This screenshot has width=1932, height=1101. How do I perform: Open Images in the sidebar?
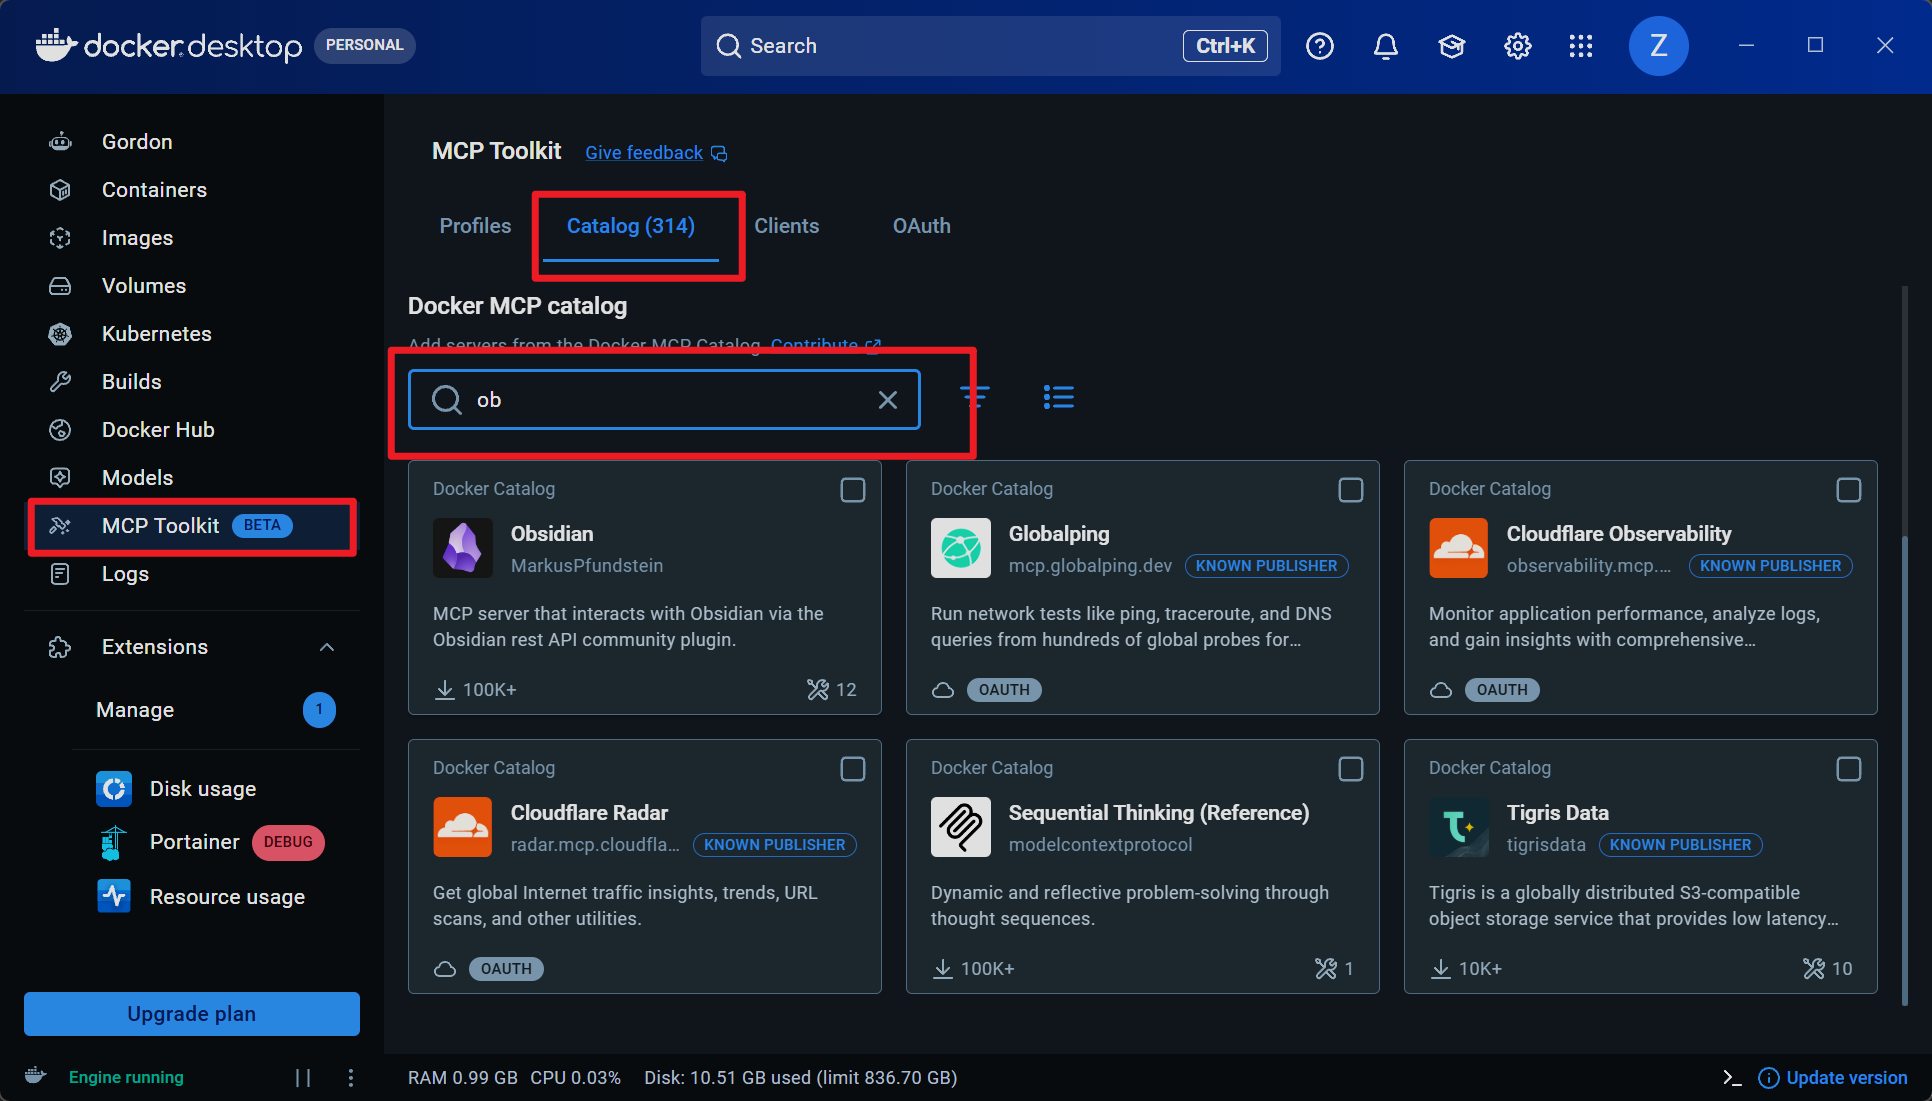click(x=192, y=238)
